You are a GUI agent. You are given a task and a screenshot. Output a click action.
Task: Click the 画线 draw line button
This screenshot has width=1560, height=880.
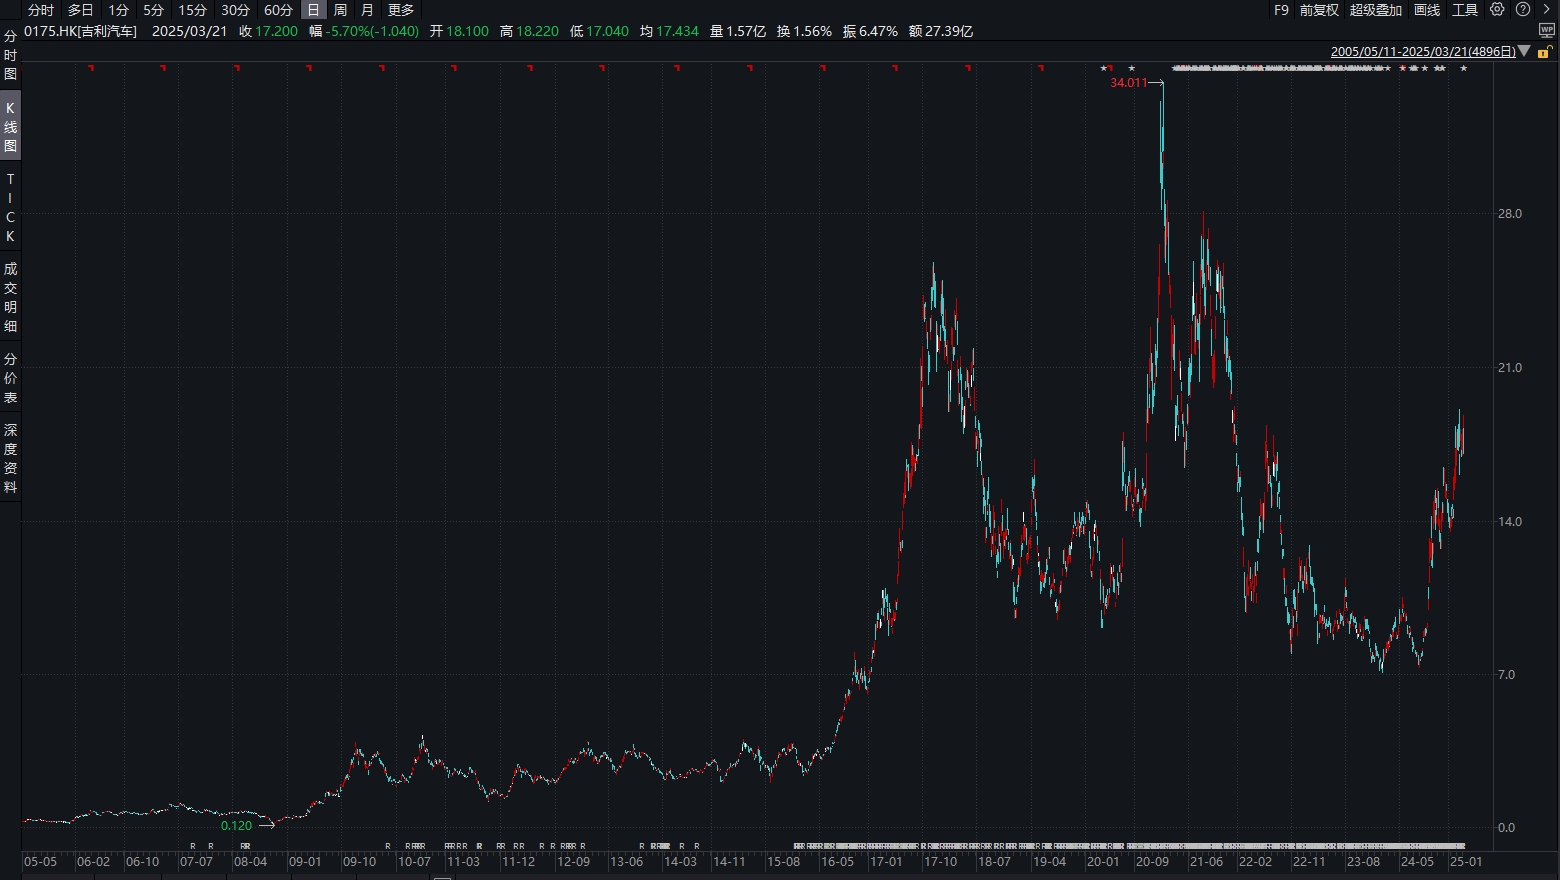1427,10
